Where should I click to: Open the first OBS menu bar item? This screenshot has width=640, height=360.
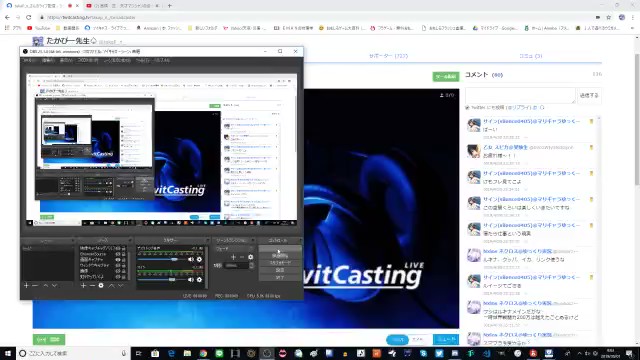click(29, 60)
